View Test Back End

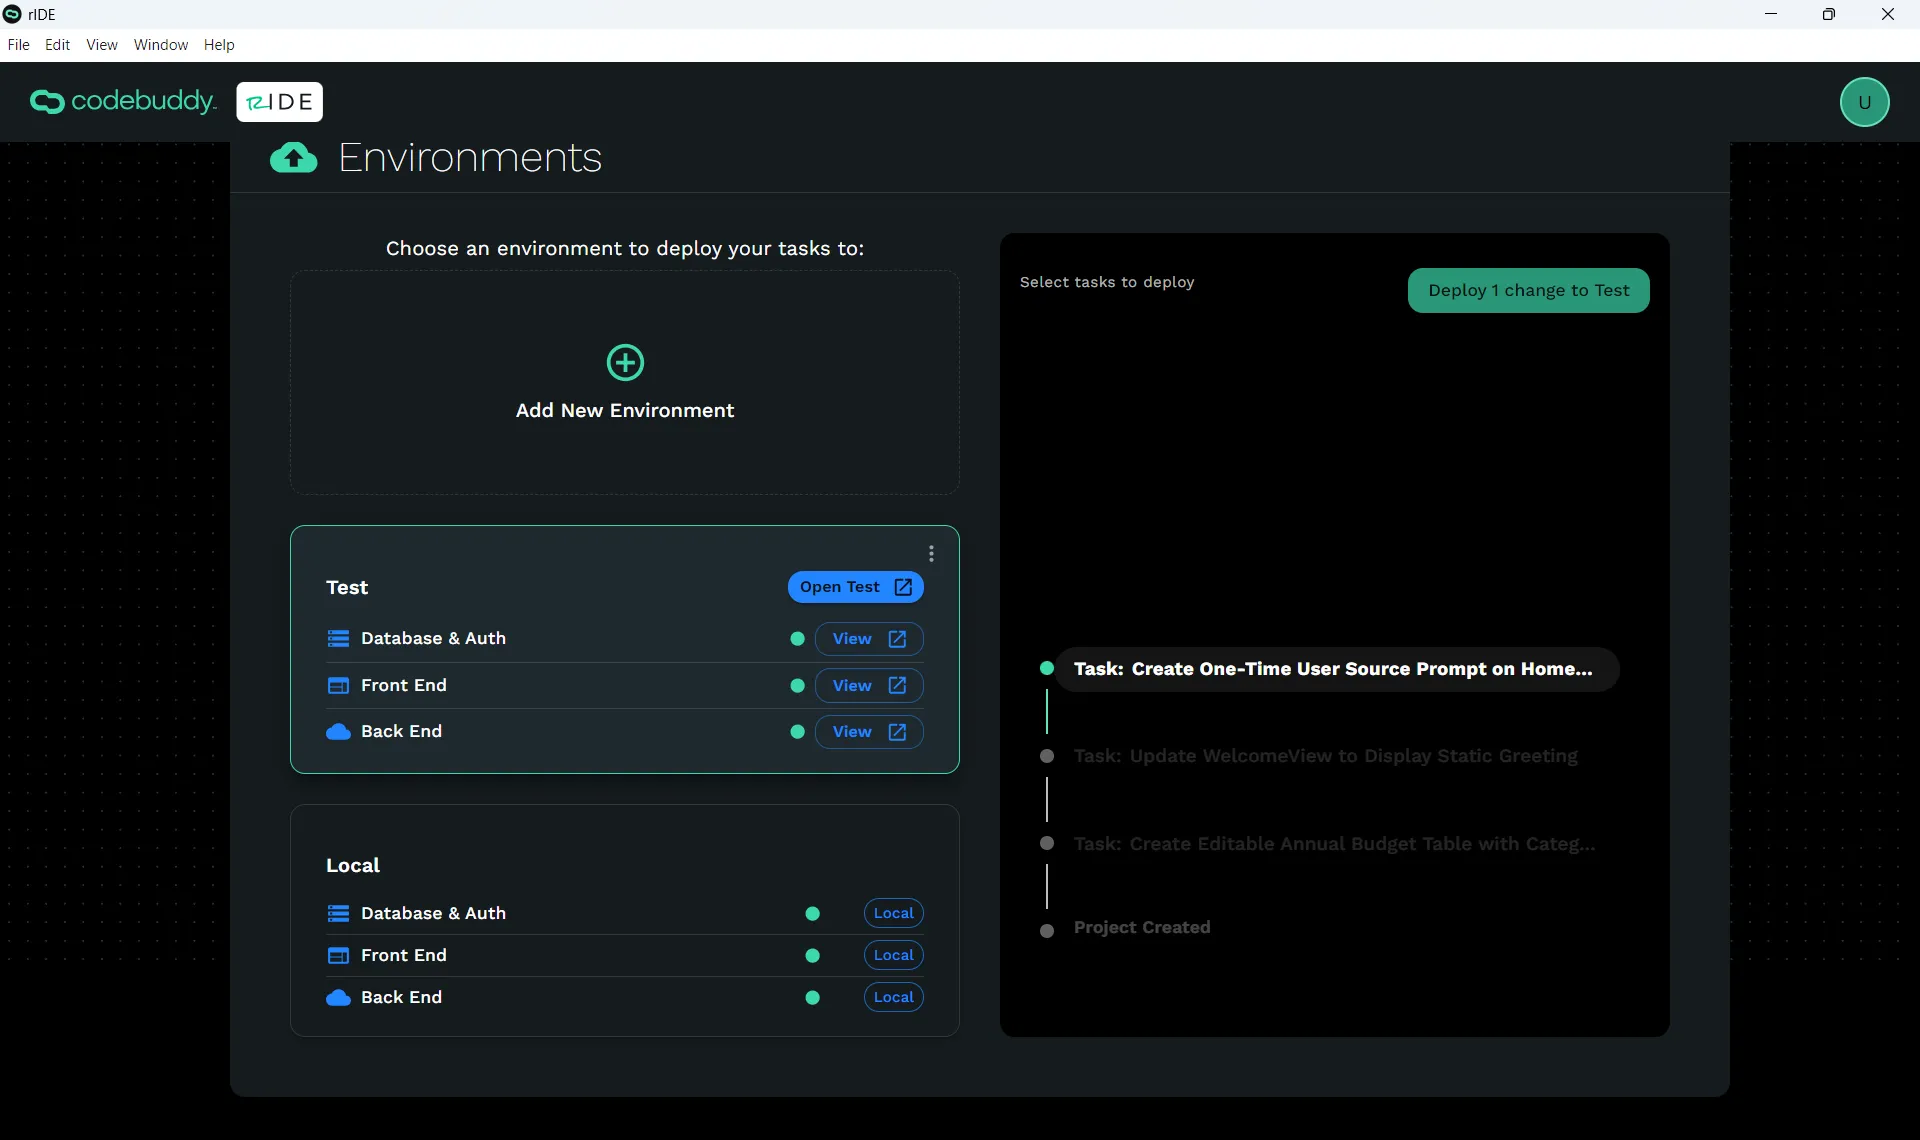pyautogui.click(x=868, y=732)
